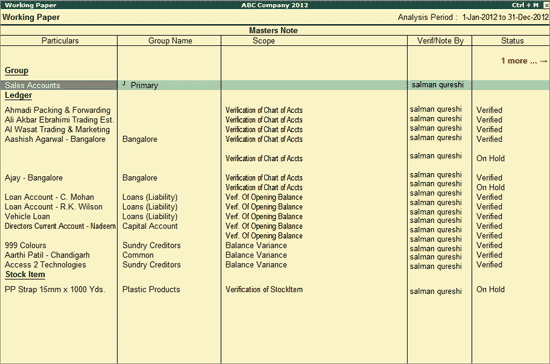Open Directors Current Account - Nadeem
The width and height of the screenshot is (550, 364).
point(60,226)
